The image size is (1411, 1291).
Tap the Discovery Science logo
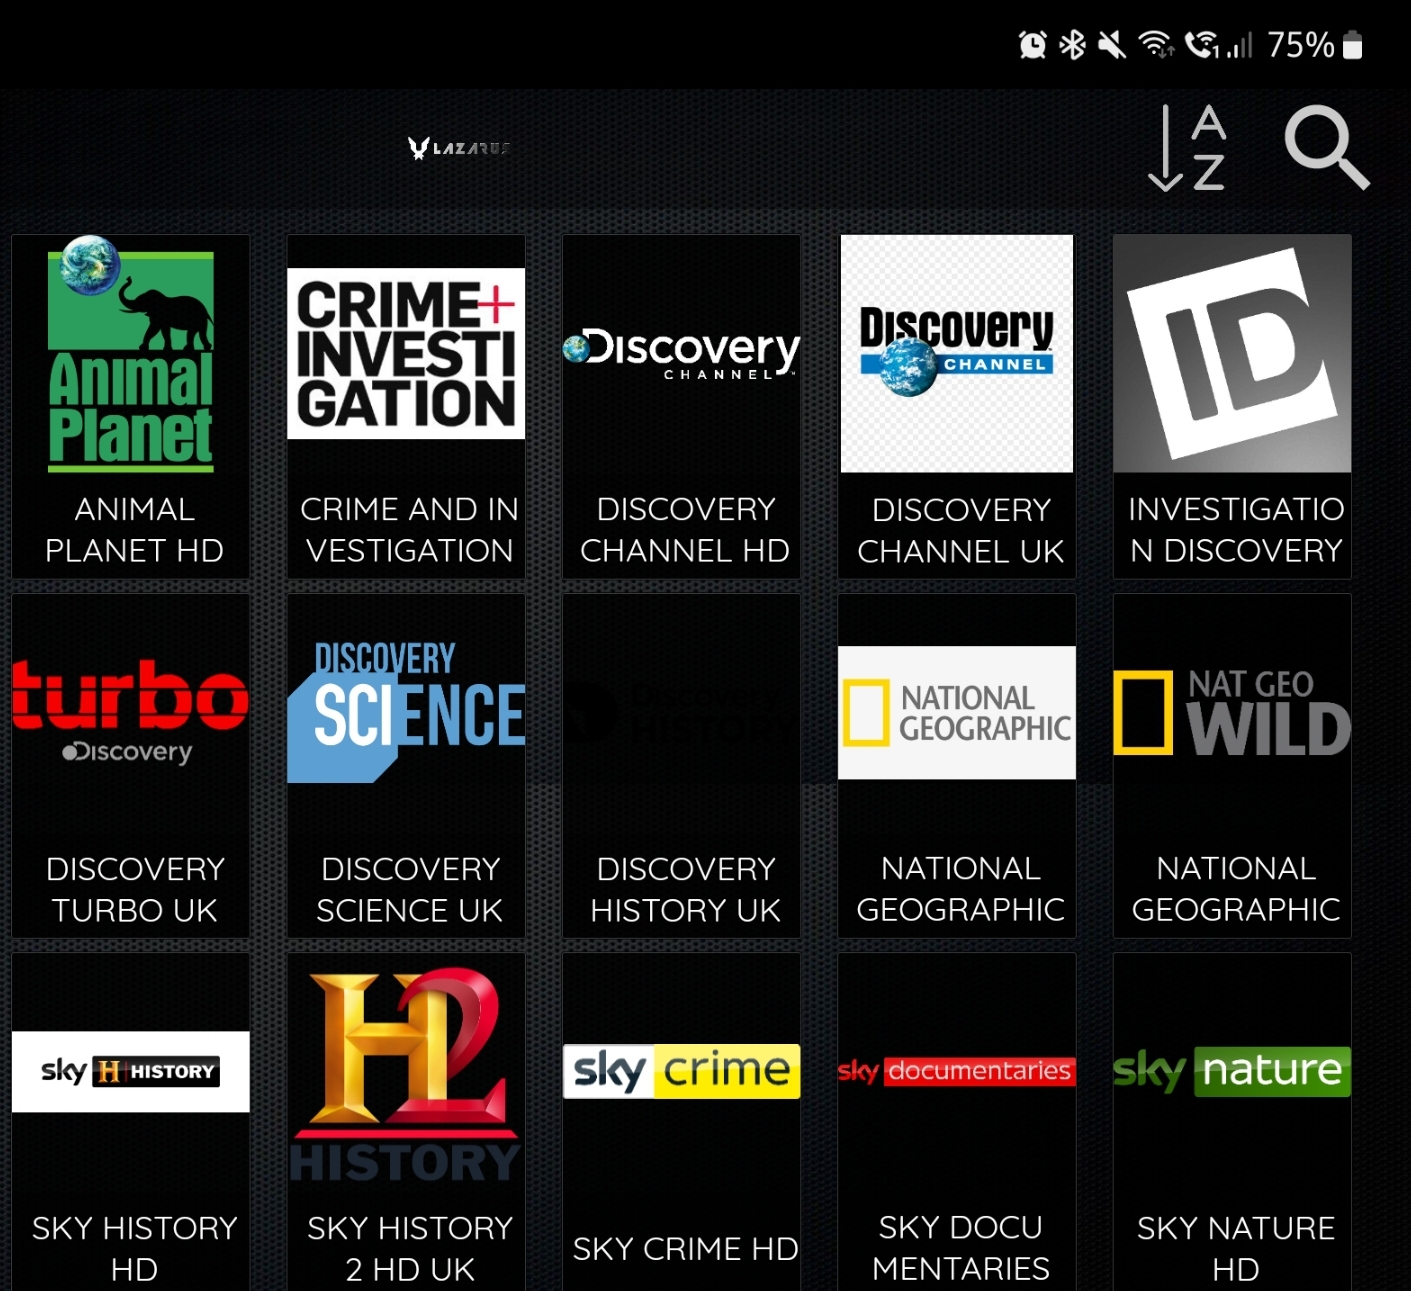[x=406, y=712]
